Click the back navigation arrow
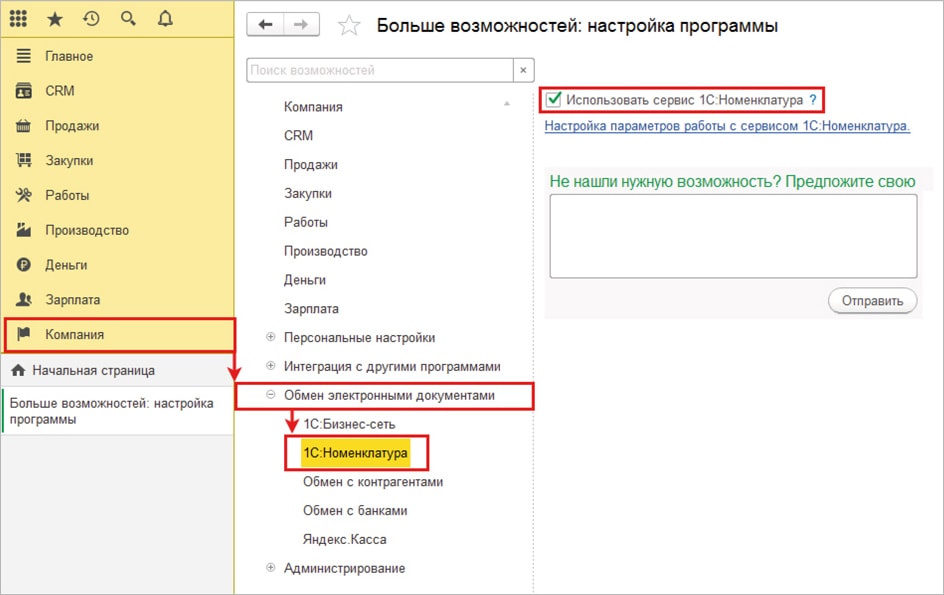 pos(265,26)
